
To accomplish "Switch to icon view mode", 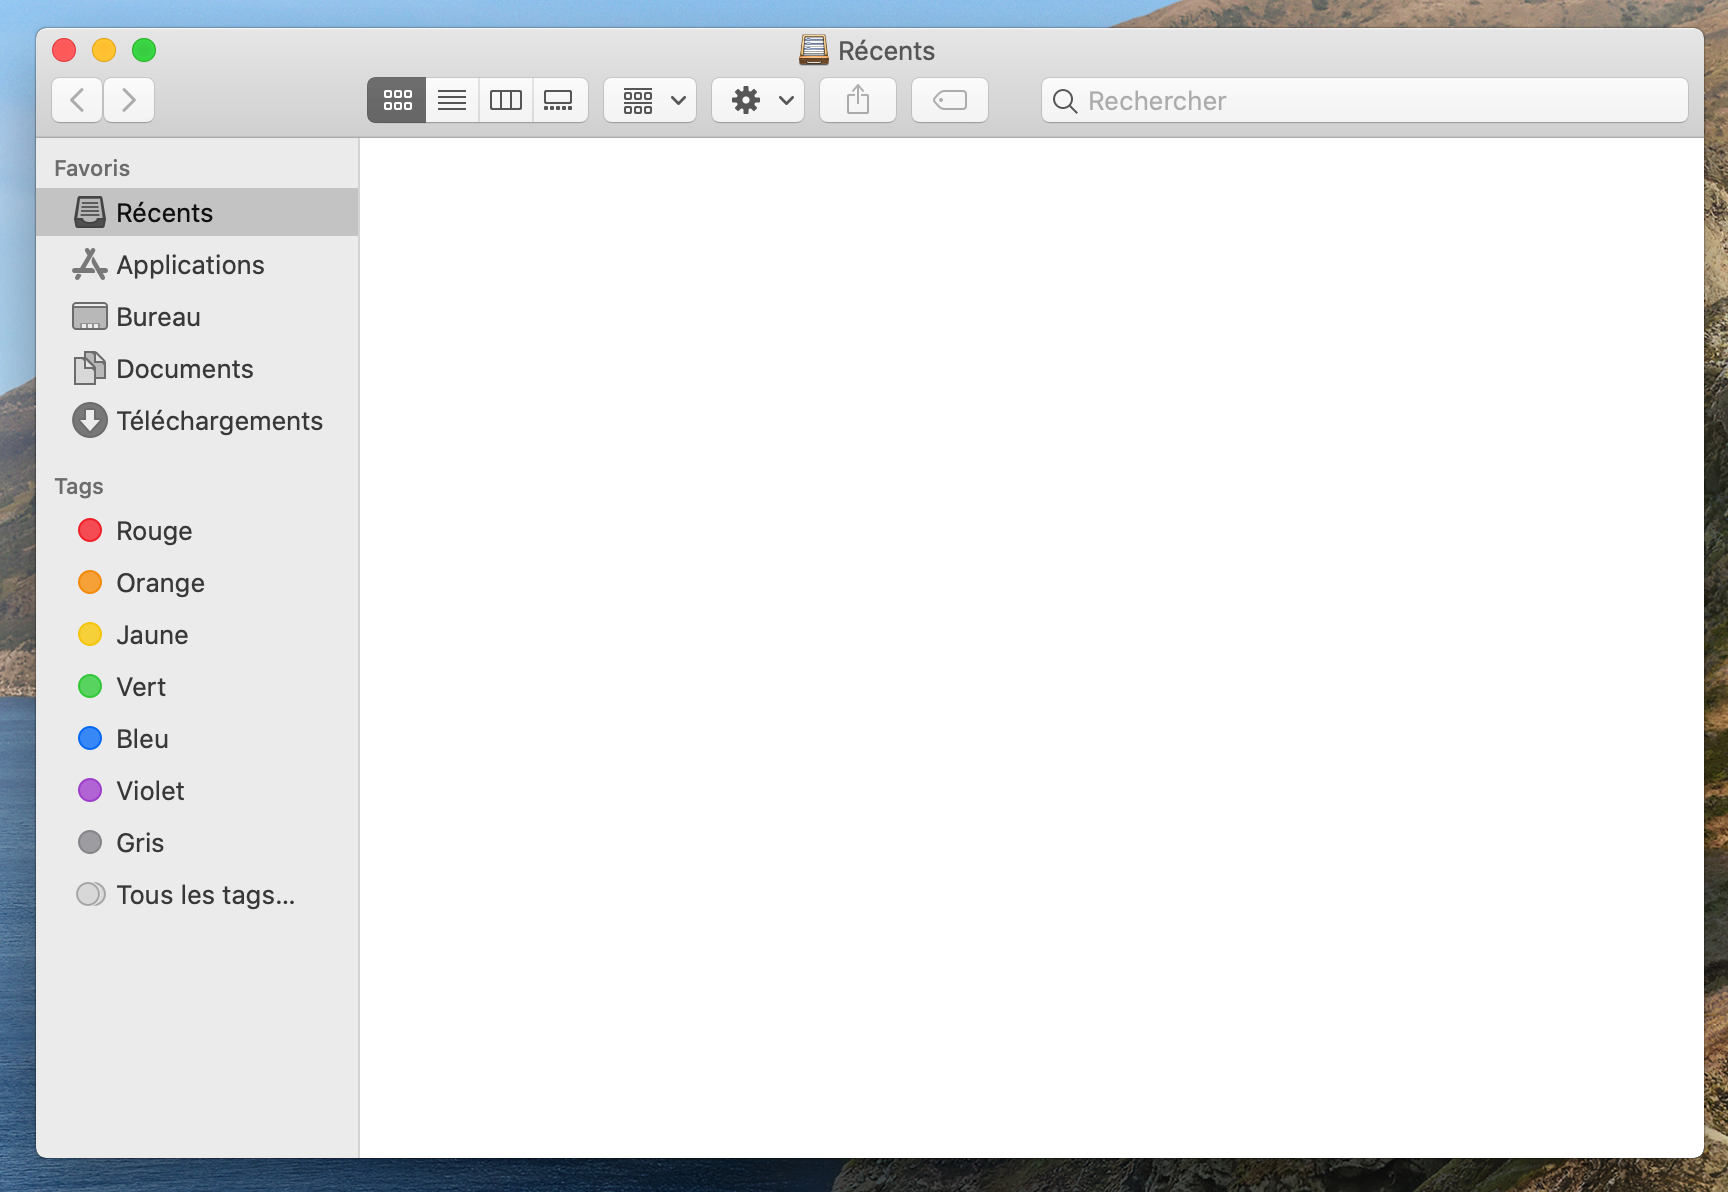I will tap(397, 100).
